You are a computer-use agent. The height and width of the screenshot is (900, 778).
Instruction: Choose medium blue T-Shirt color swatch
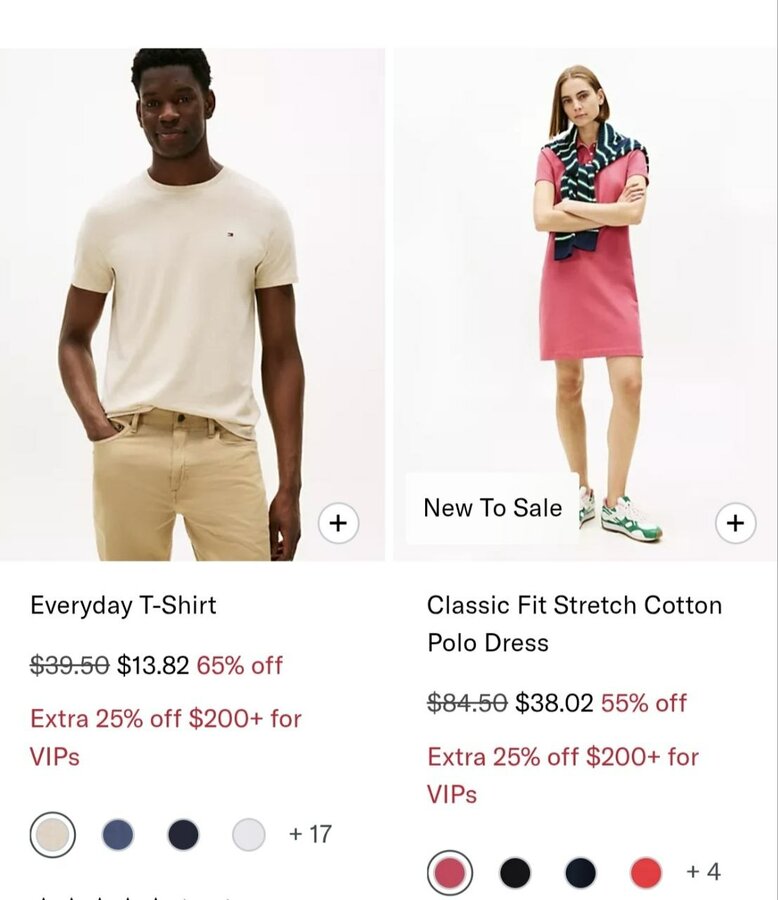[x=118, y=835]
